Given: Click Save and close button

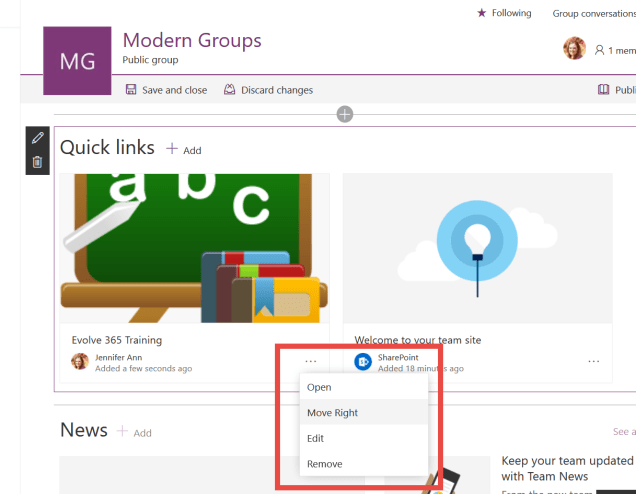Looking at the screenshot, I should click(166, 90).
